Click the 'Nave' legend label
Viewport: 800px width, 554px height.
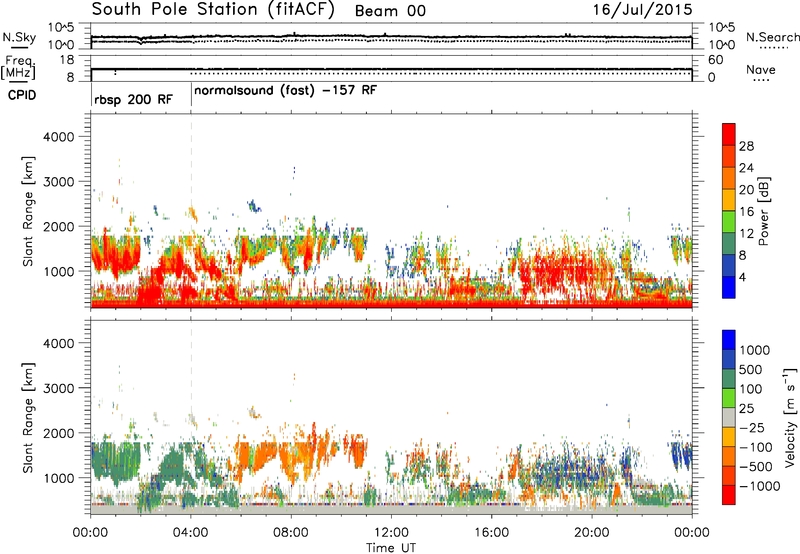[x=760, y=69]
